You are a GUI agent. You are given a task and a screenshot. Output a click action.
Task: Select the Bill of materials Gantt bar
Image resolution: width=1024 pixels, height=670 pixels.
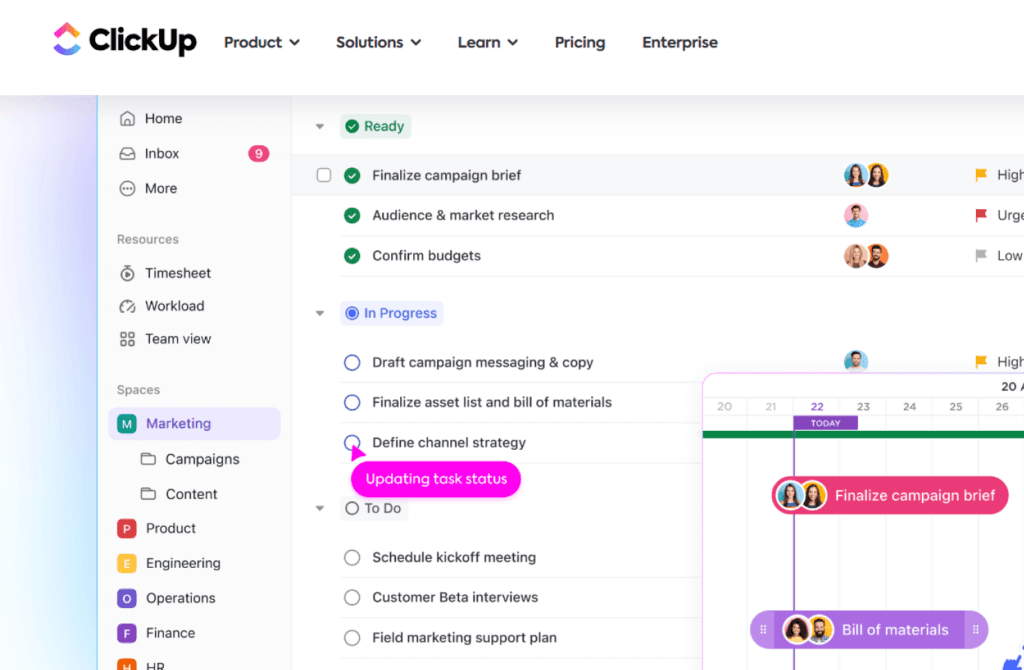(x=869, y=630)
